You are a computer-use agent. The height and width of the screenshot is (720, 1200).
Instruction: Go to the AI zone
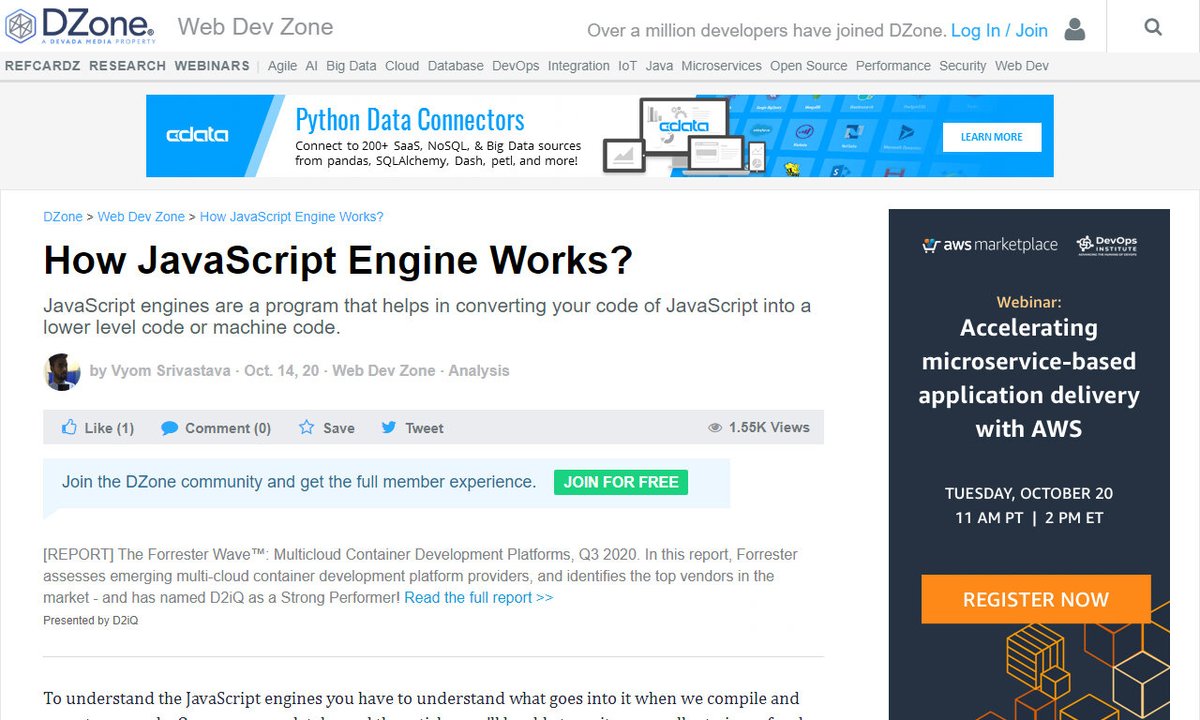(312, 66)
